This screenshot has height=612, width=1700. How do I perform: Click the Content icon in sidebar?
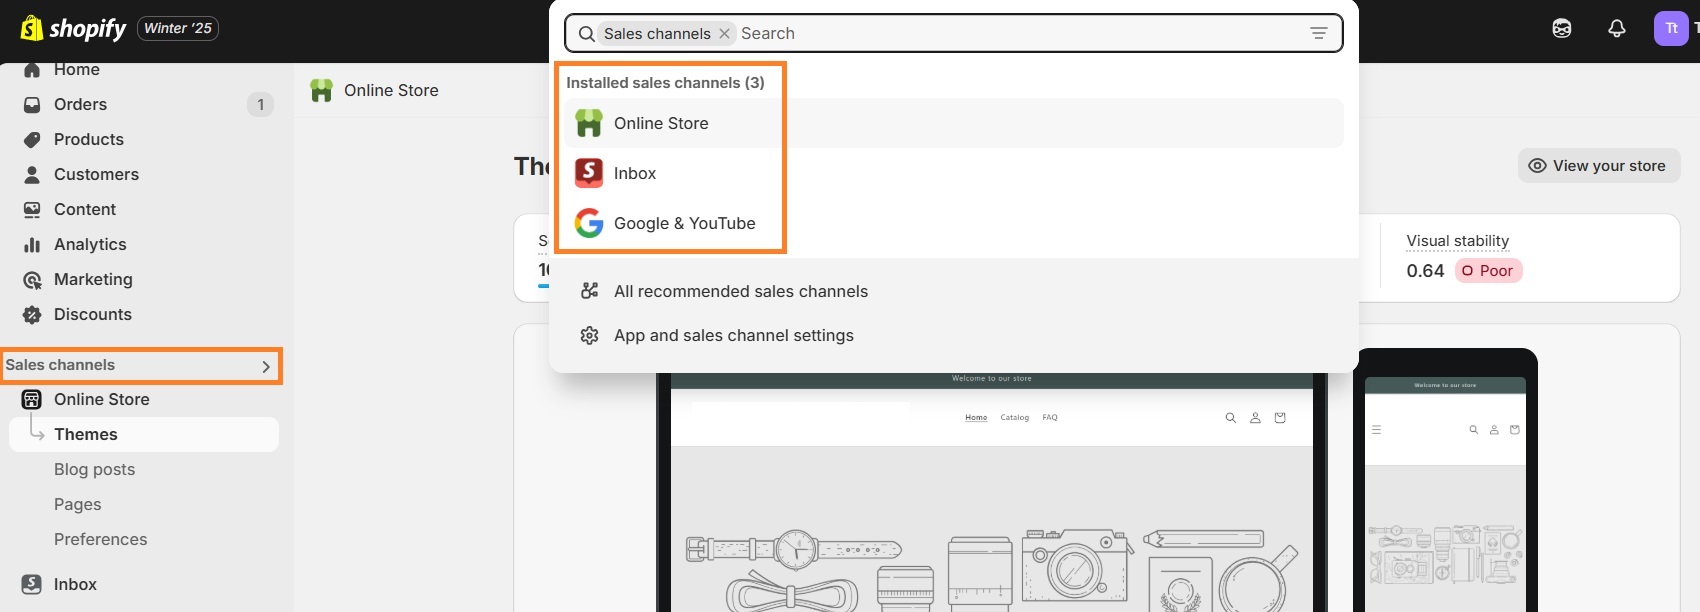point(32,209)
